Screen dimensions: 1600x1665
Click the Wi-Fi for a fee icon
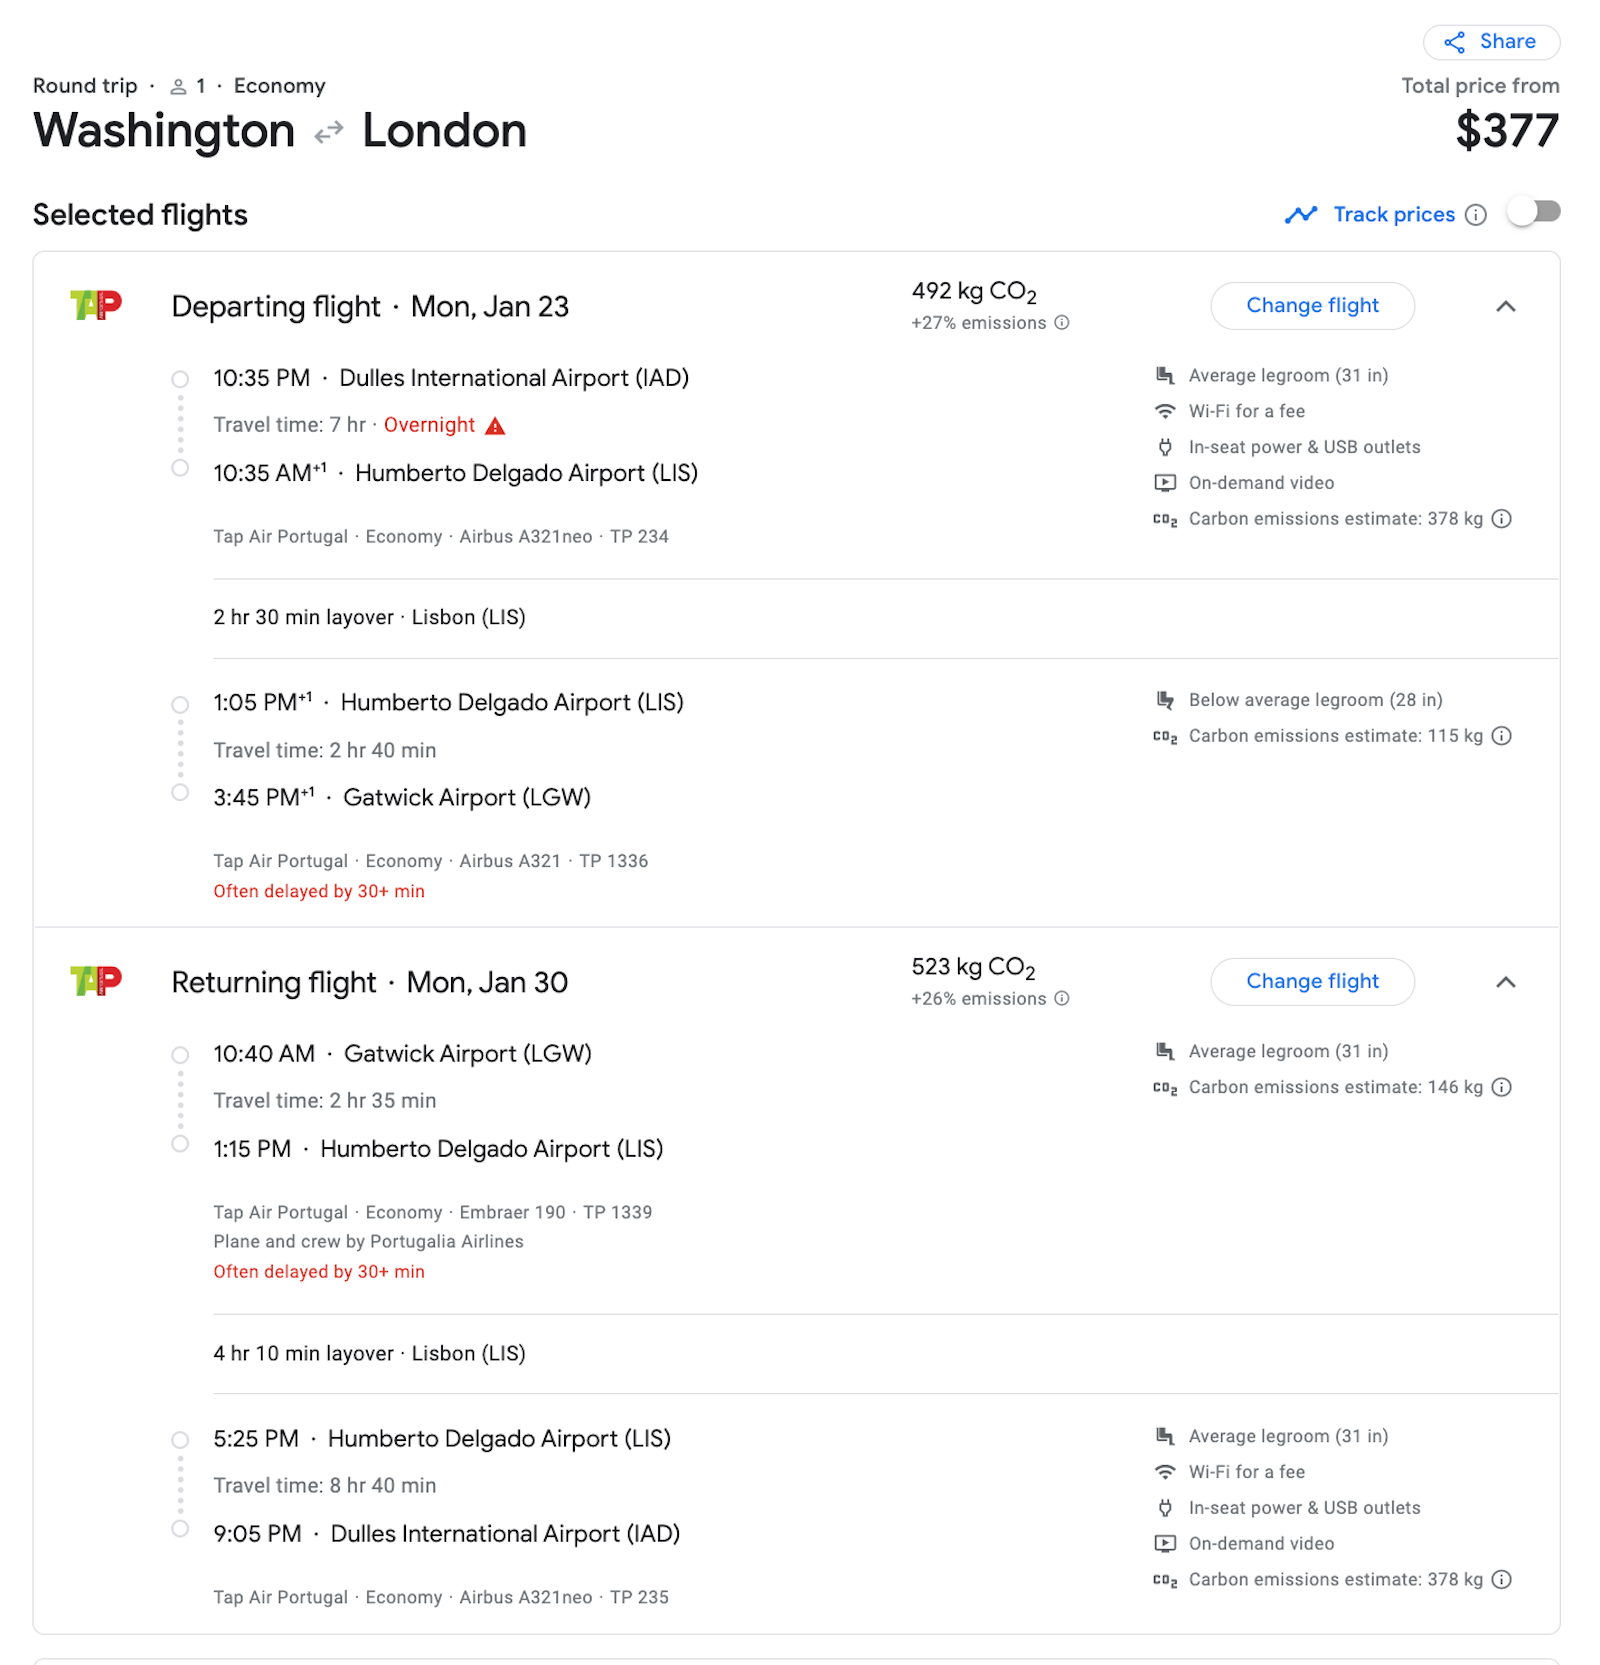1164,411
